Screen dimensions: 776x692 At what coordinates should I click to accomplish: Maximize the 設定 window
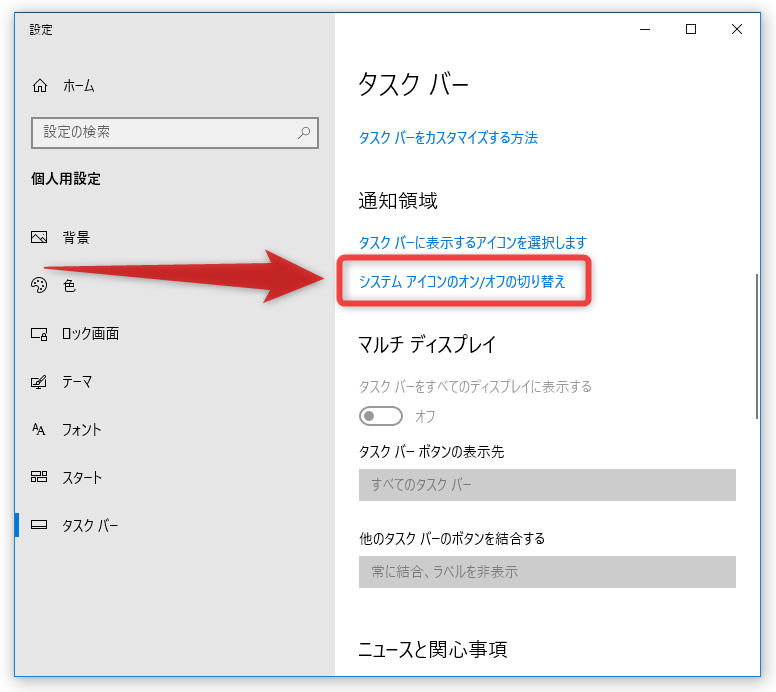click(x=691, y=30)
